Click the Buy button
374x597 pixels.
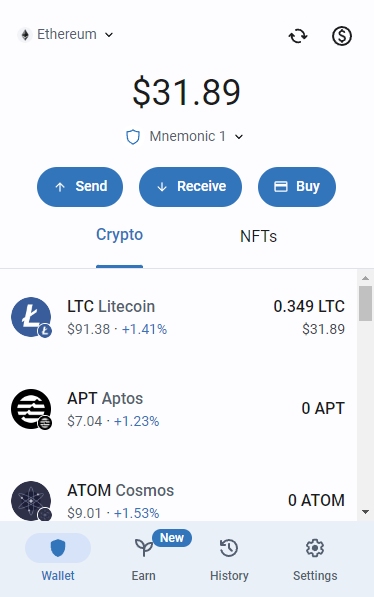tap(297, 187)
